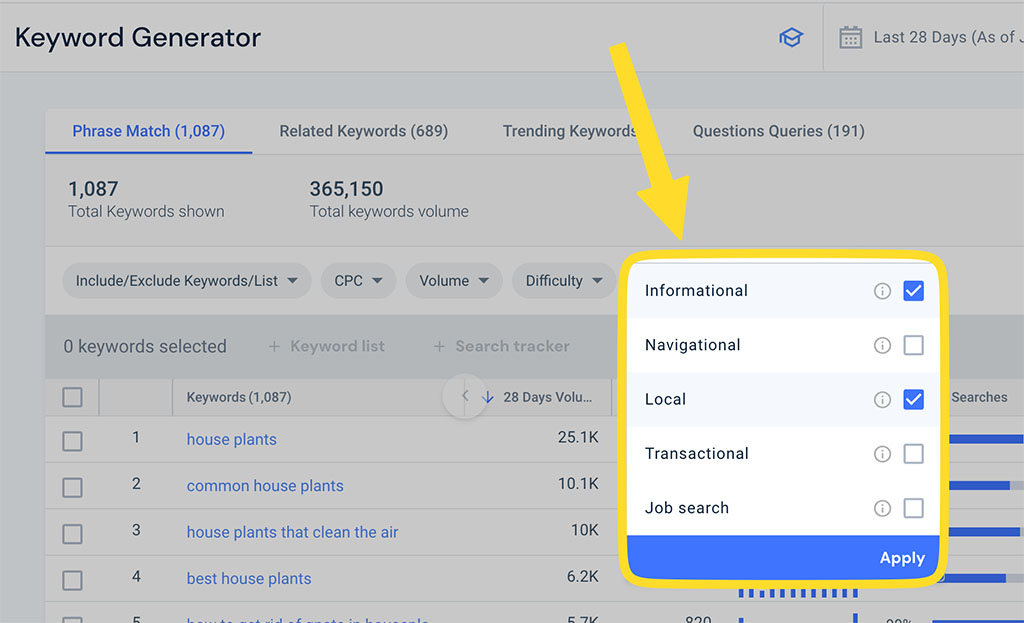Click the Informational option label
The height and width of the screenshot is (623, 1024).
click(x=696, y=291)
